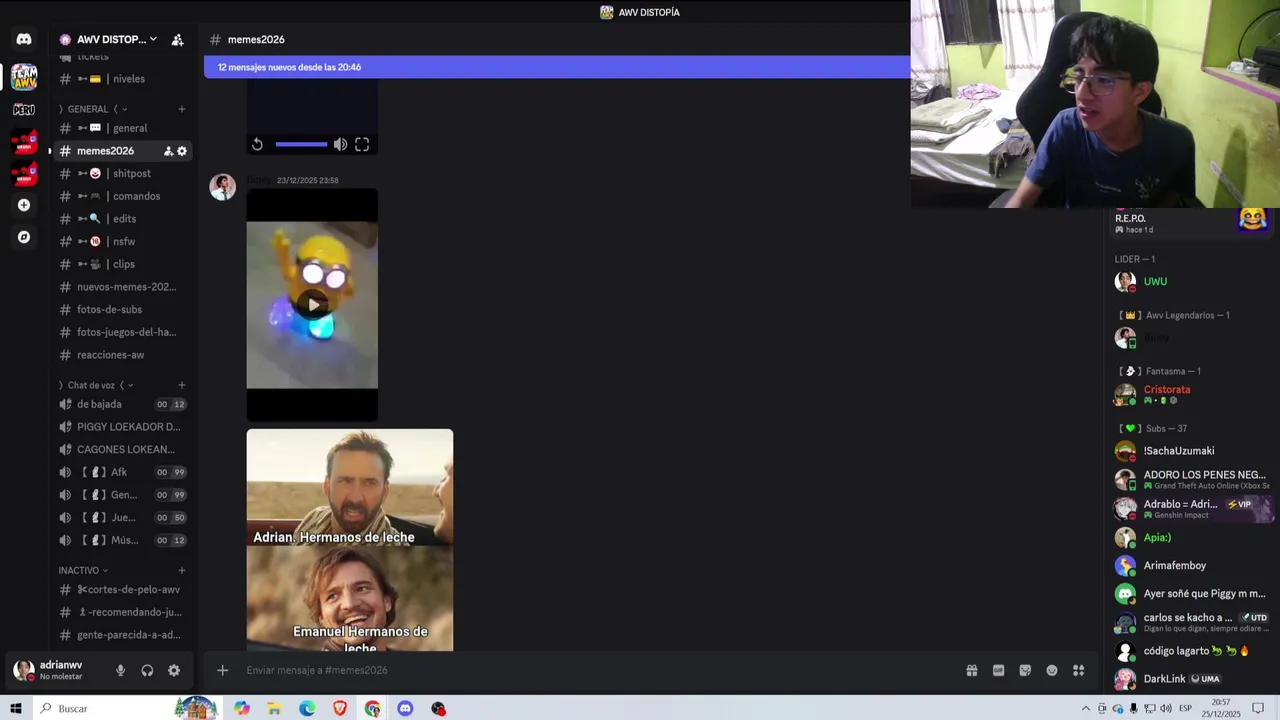Join the de bajada voice channel

tap(122, 404)
